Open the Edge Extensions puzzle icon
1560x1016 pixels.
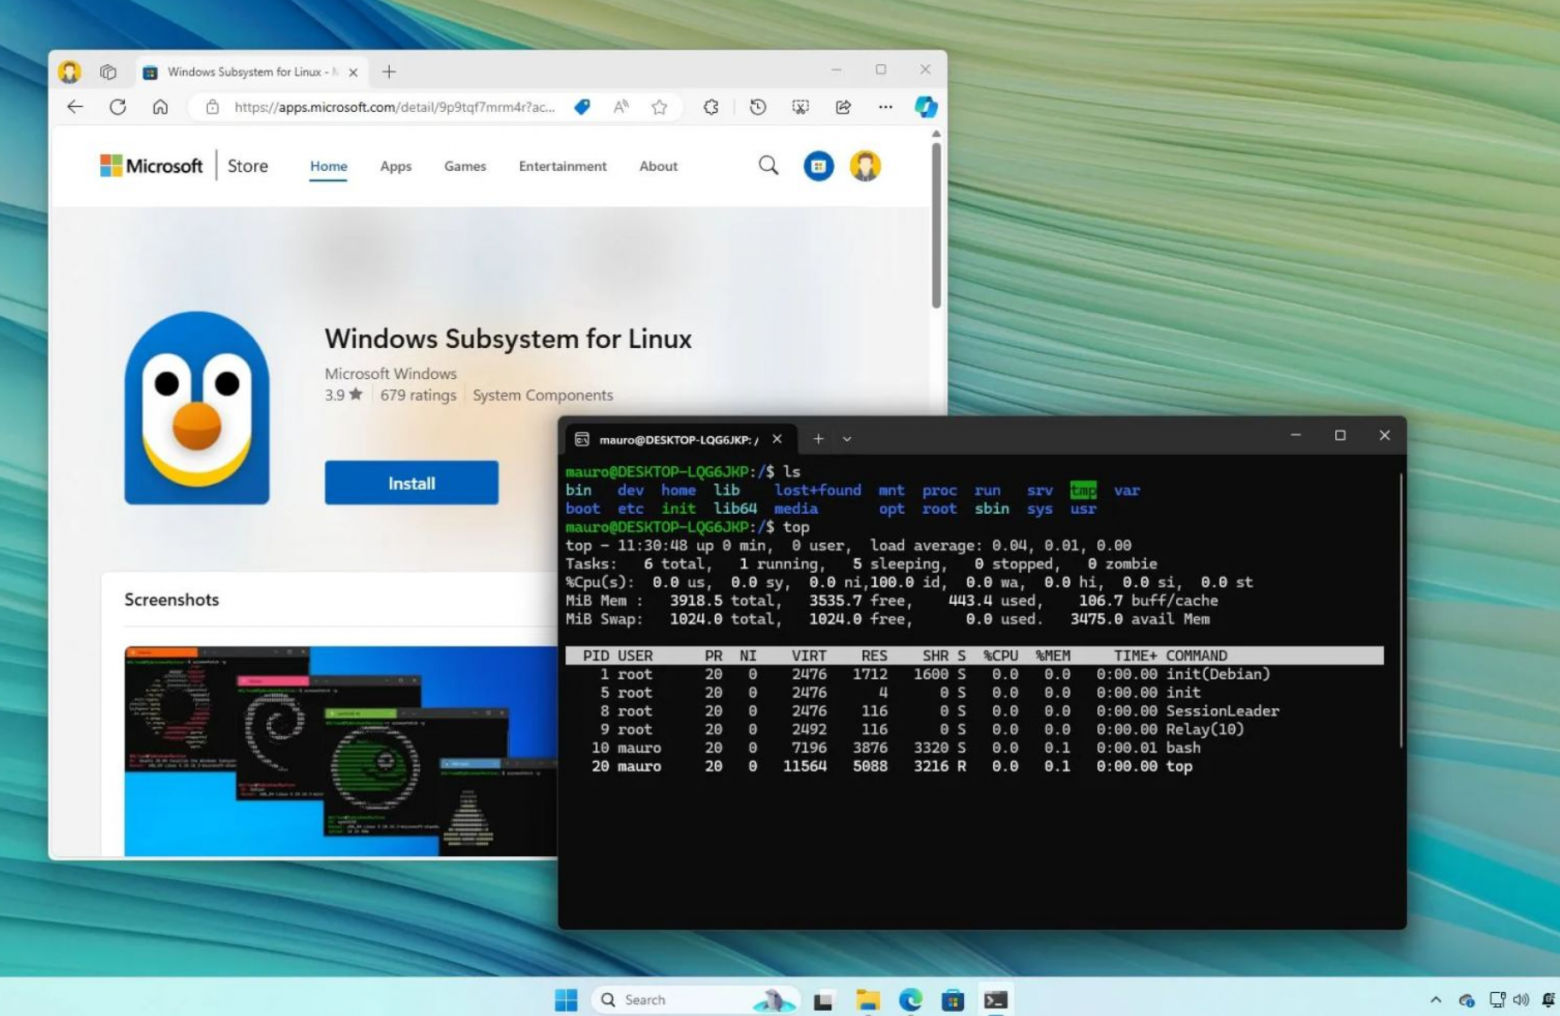coord(711,107)
